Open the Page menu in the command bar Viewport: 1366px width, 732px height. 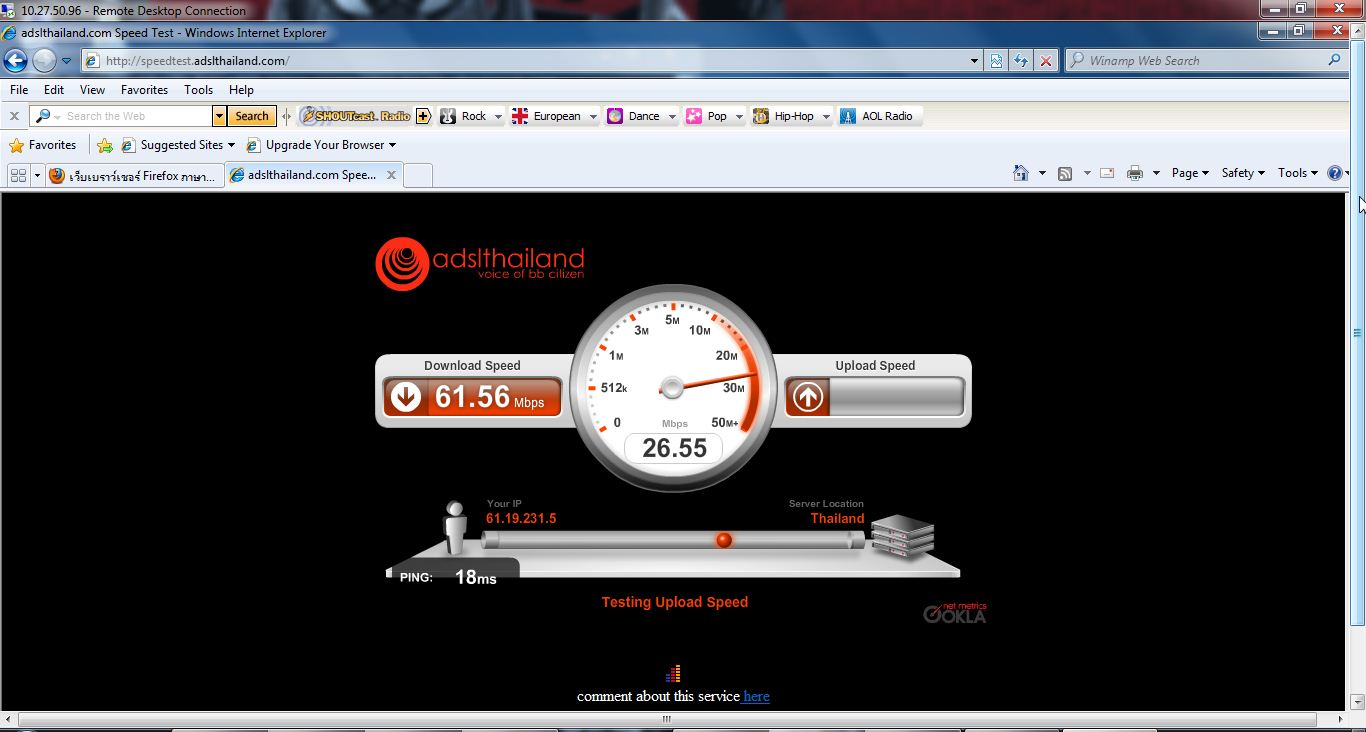click(1190, 173)
